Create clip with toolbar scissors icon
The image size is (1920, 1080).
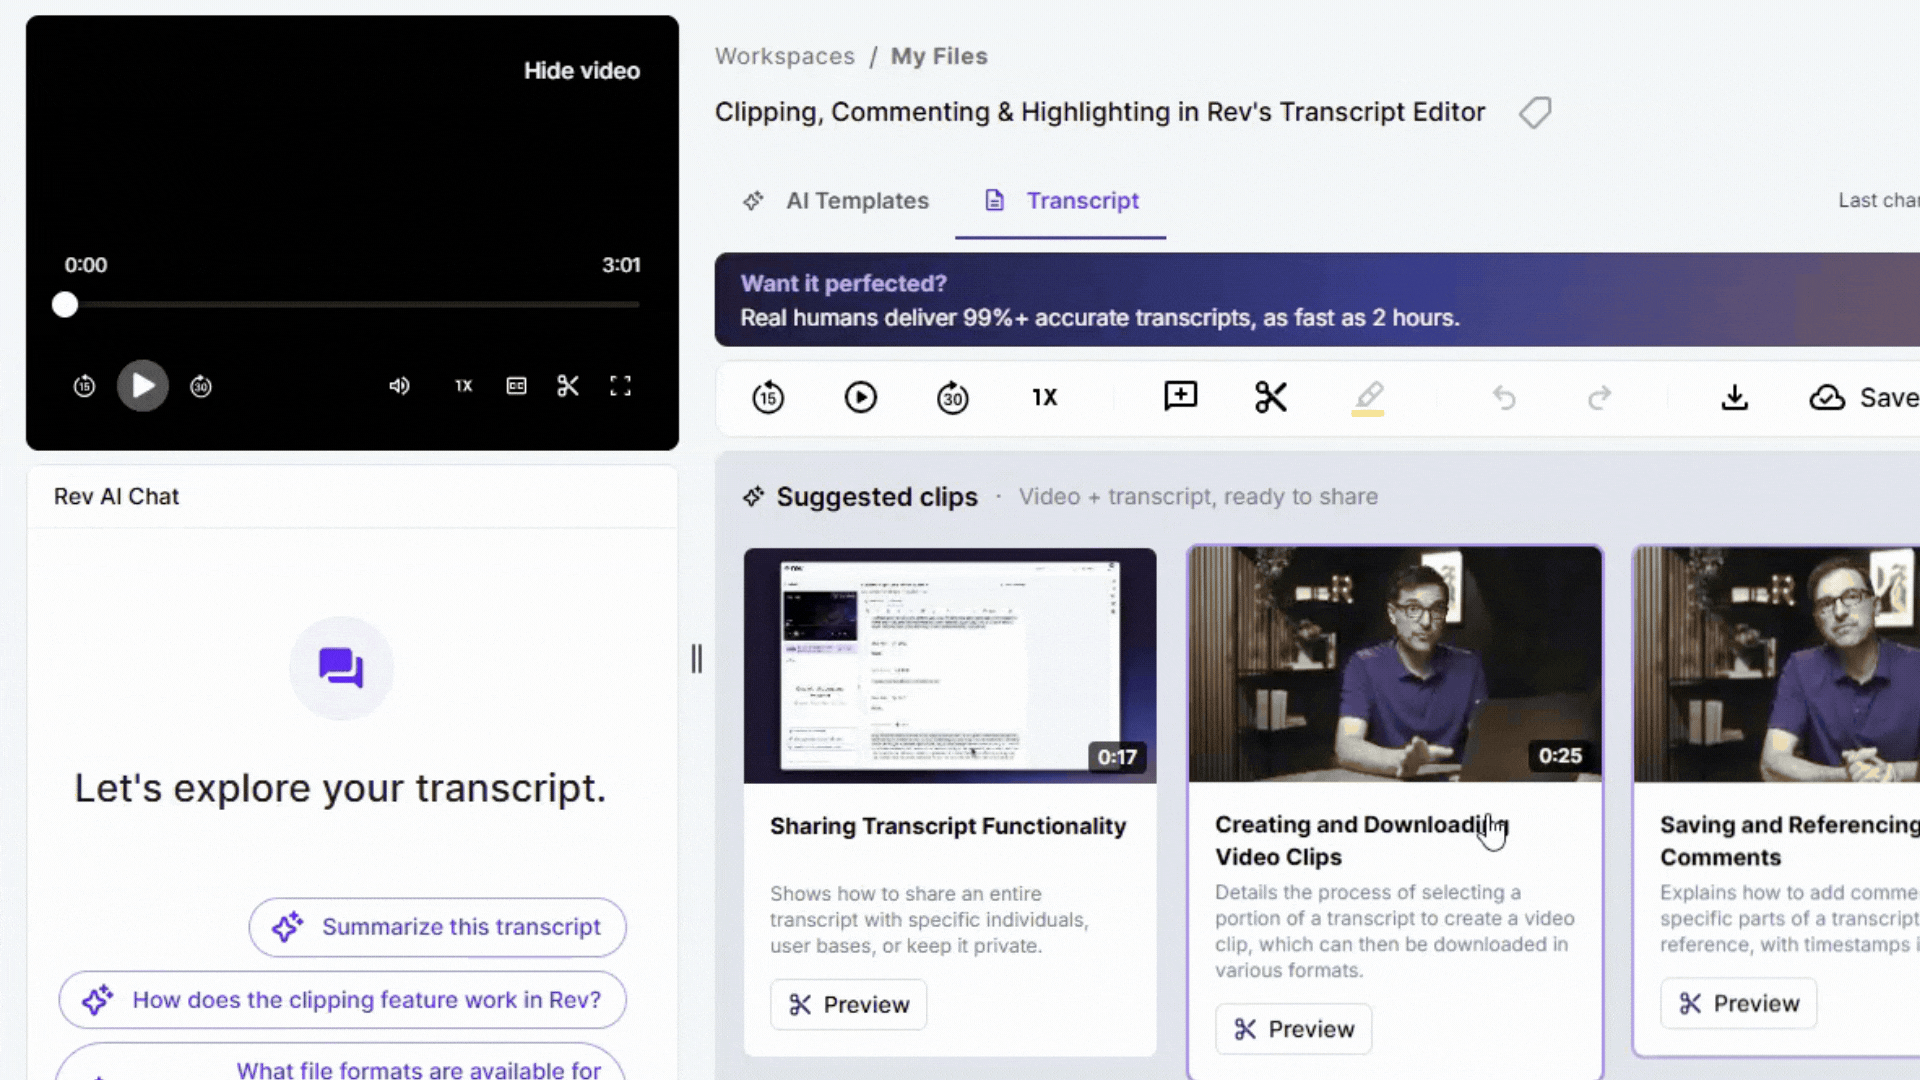point(1271,397)
